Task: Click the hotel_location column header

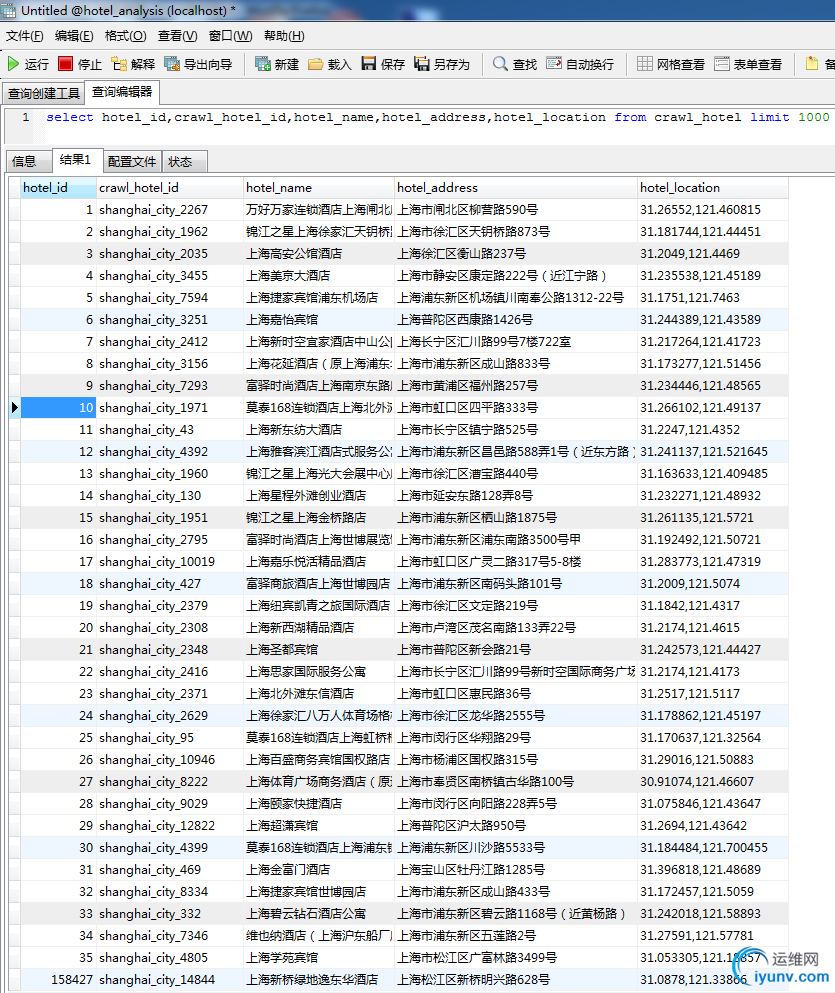Action: coord(712,187)
